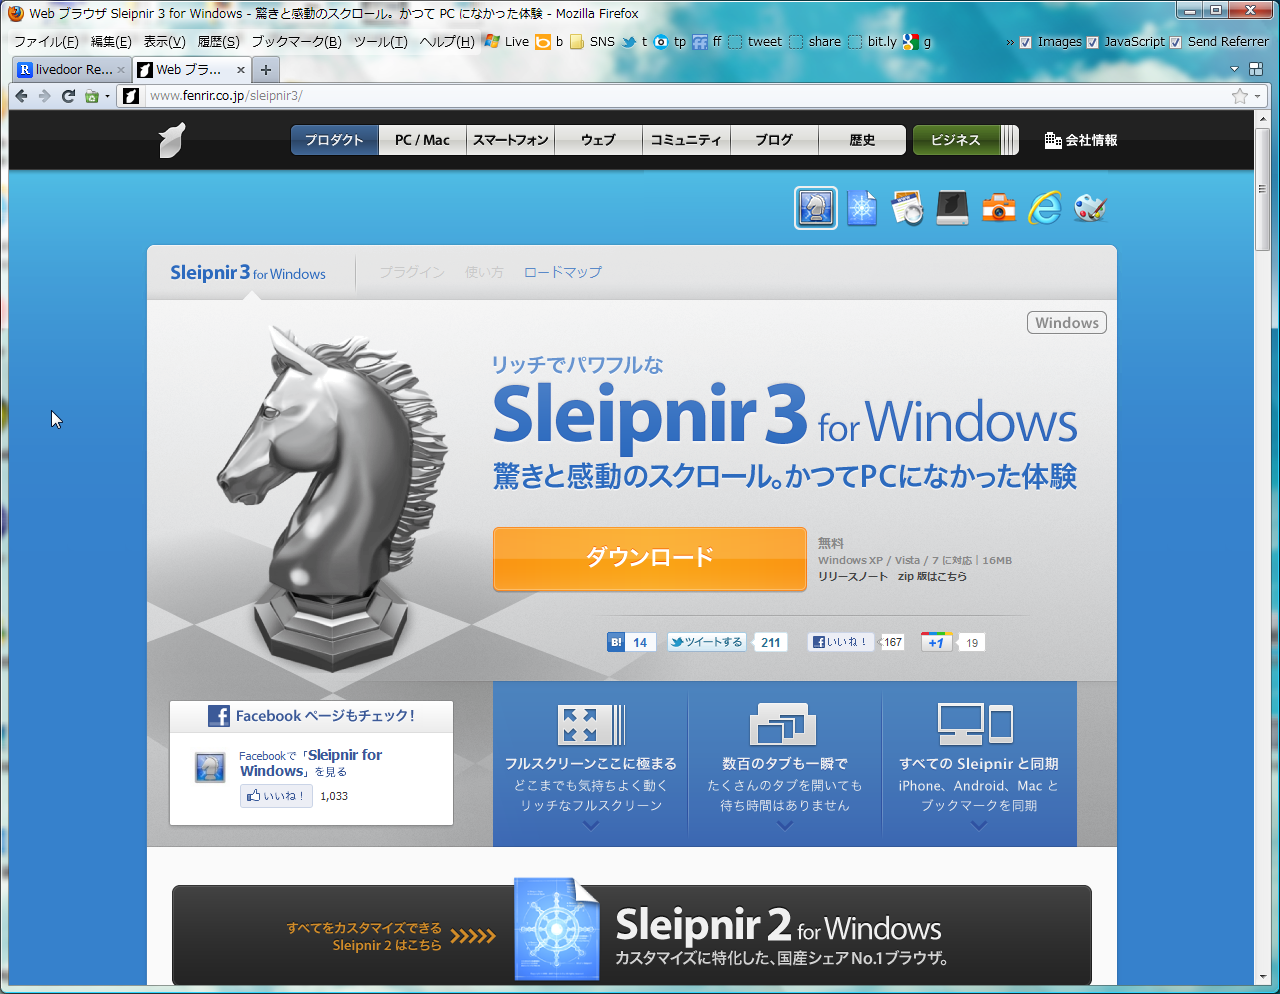
Task: Expand the bookmarks toolbar overflow chevron
Action: pos(1009,42)
